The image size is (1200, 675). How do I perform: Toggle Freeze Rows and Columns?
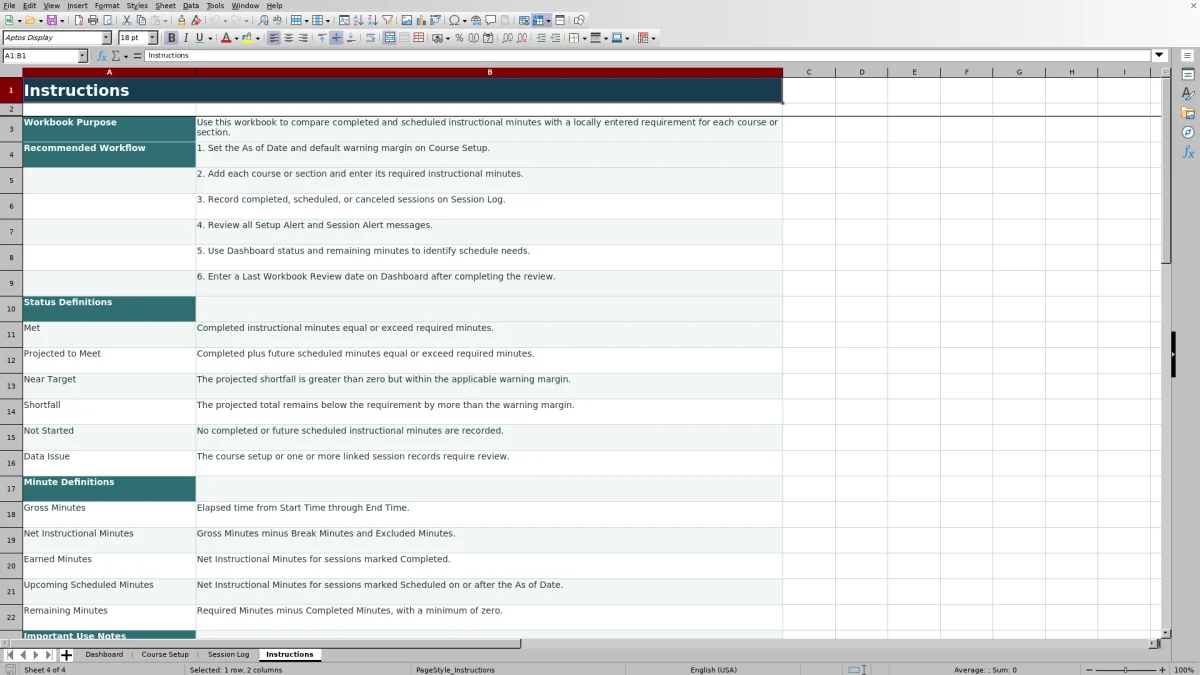538,20
